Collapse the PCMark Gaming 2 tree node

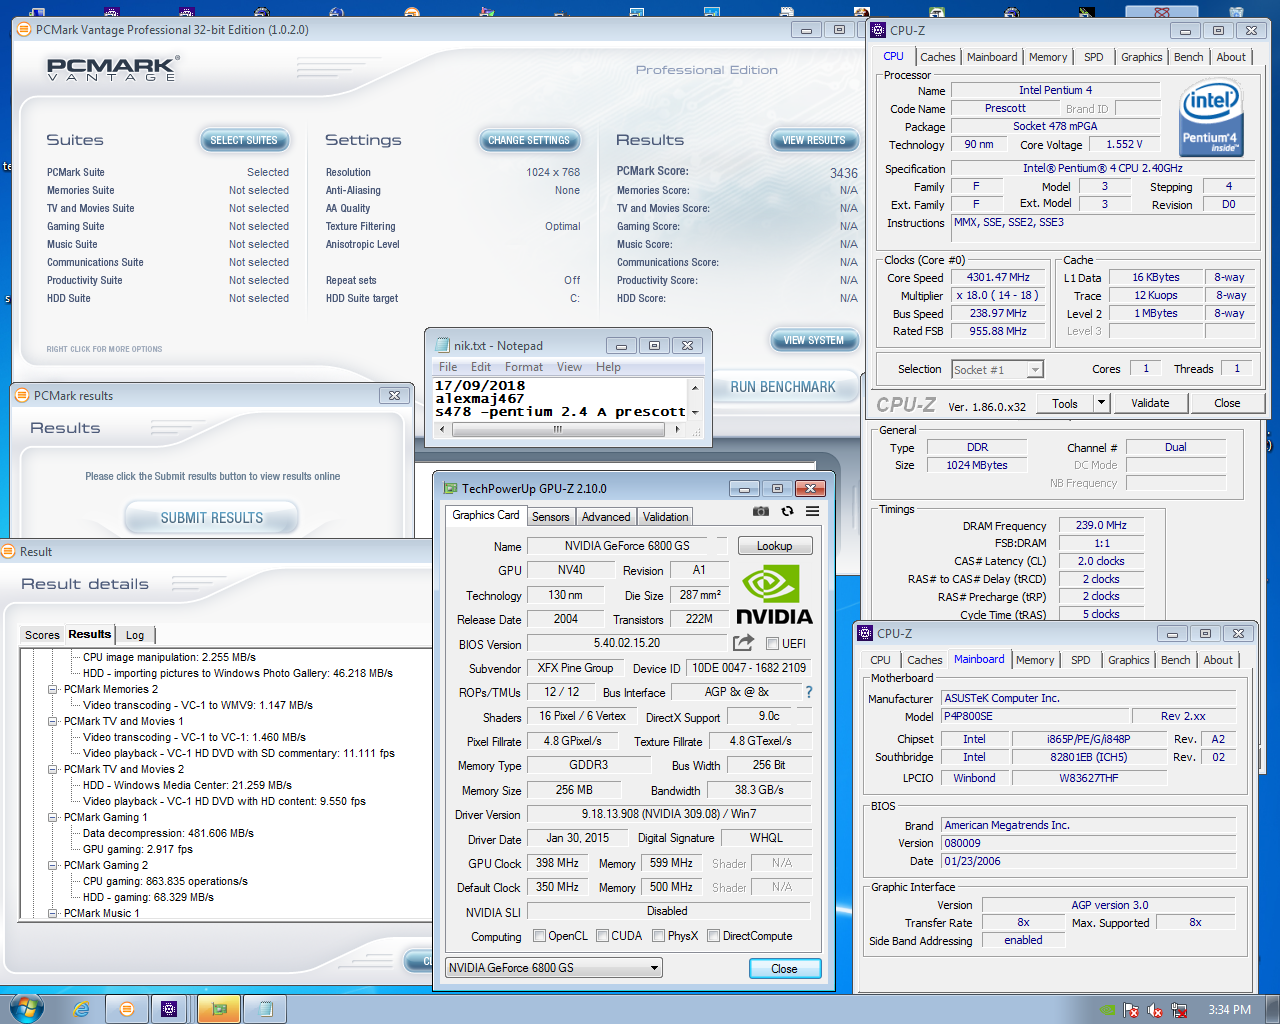tap(53, 865)
